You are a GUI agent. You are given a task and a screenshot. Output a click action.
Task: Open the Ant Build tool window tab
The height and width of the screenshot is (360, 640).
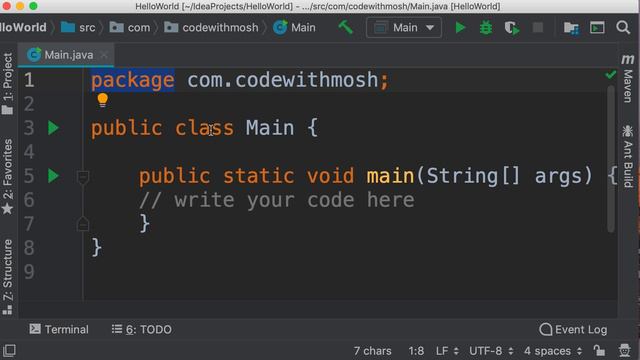tap(628, 157)
